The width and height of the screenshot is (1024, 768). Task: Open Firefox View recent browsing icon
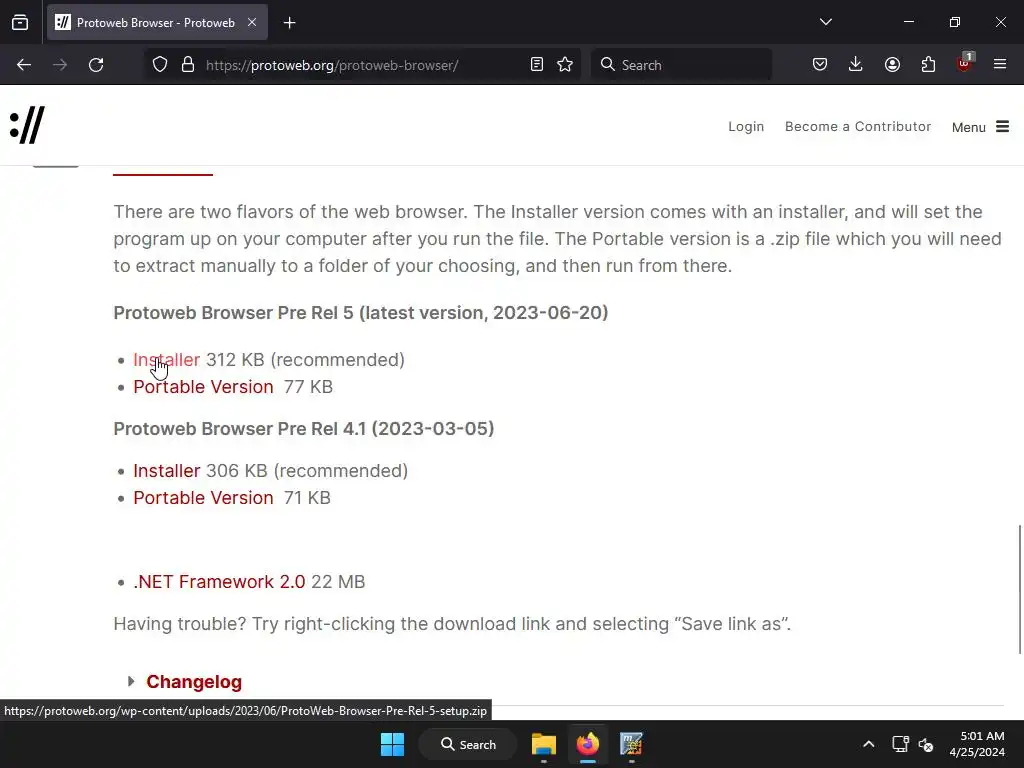tap(20, 22)
